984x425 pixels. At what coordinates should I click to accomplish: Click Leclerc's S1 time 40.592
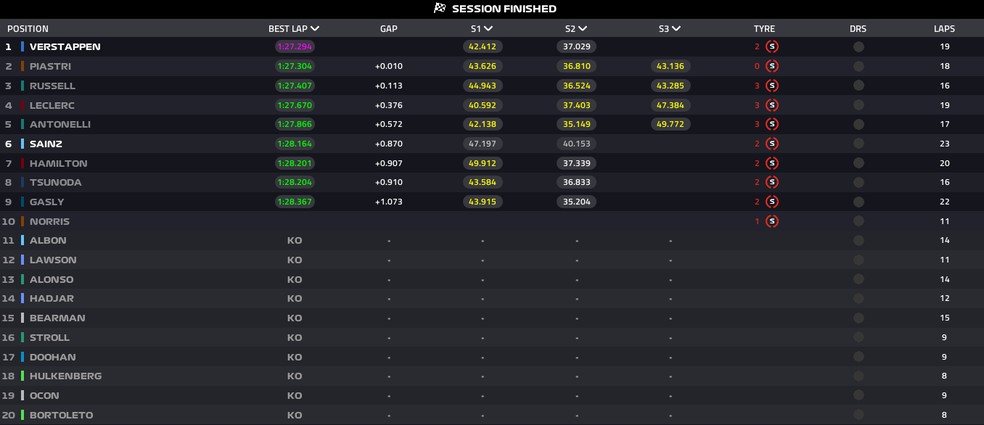coord(483,105)
